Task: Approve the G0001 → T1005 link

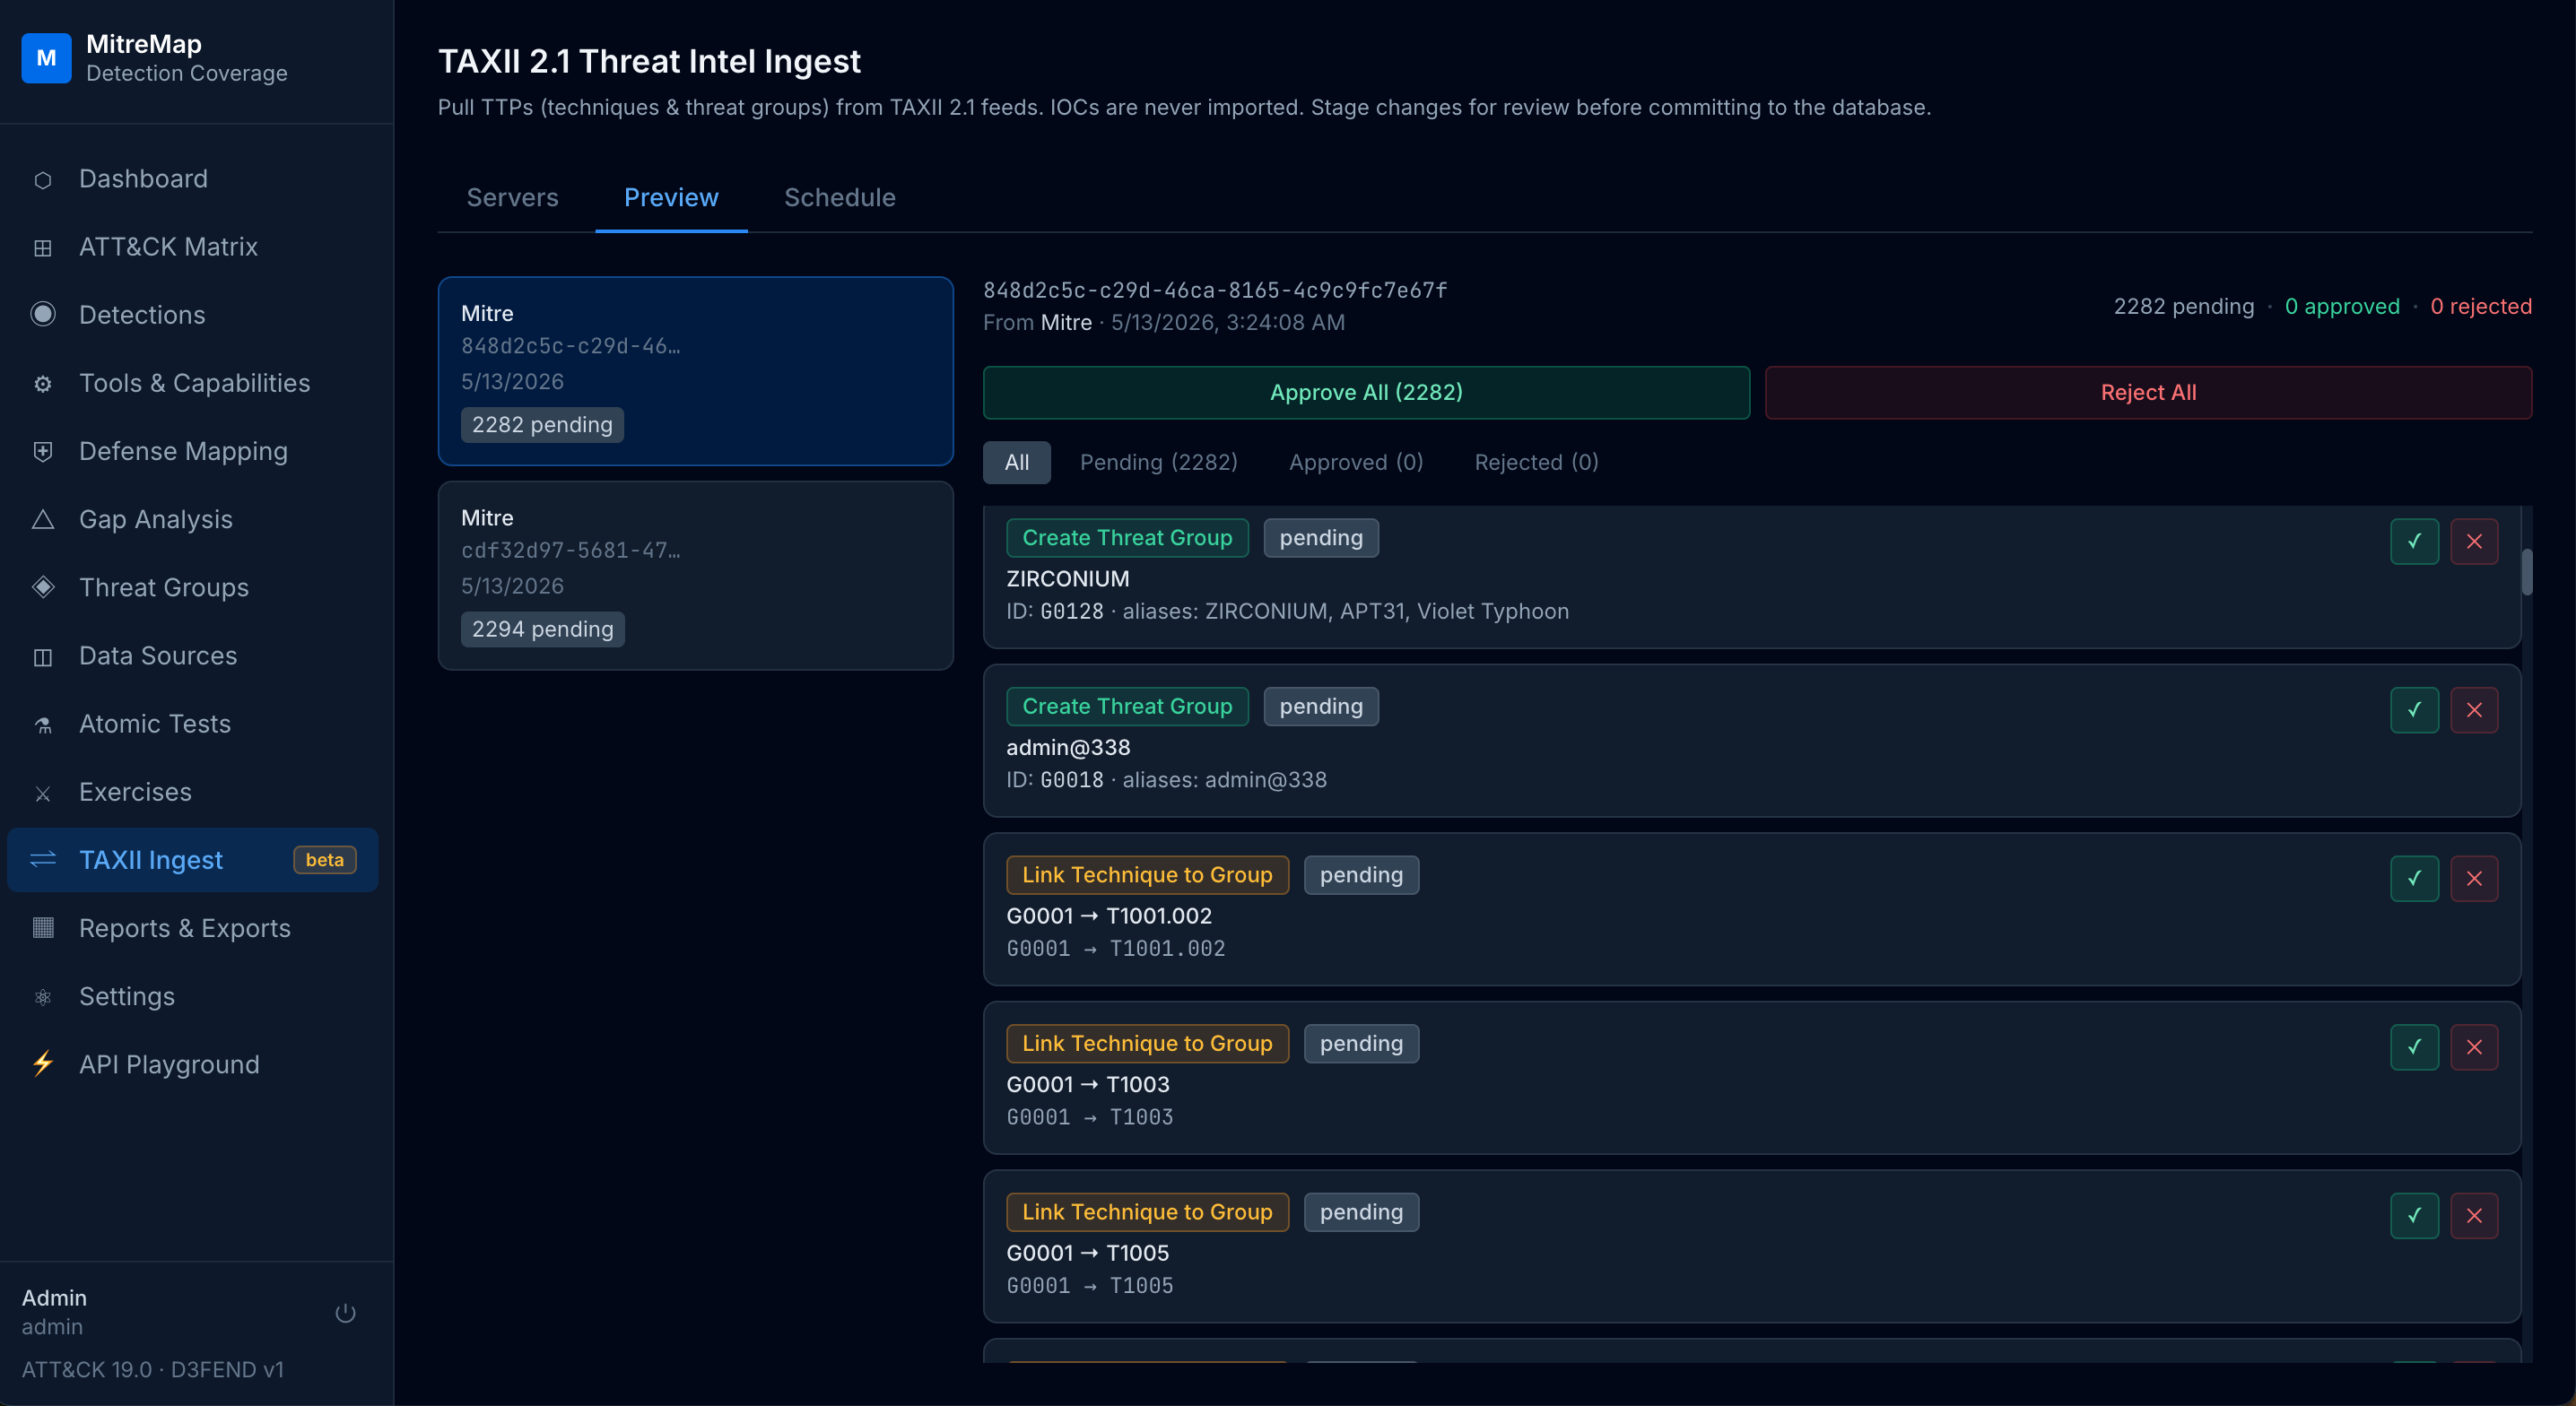Action: coord(2414,1215)
